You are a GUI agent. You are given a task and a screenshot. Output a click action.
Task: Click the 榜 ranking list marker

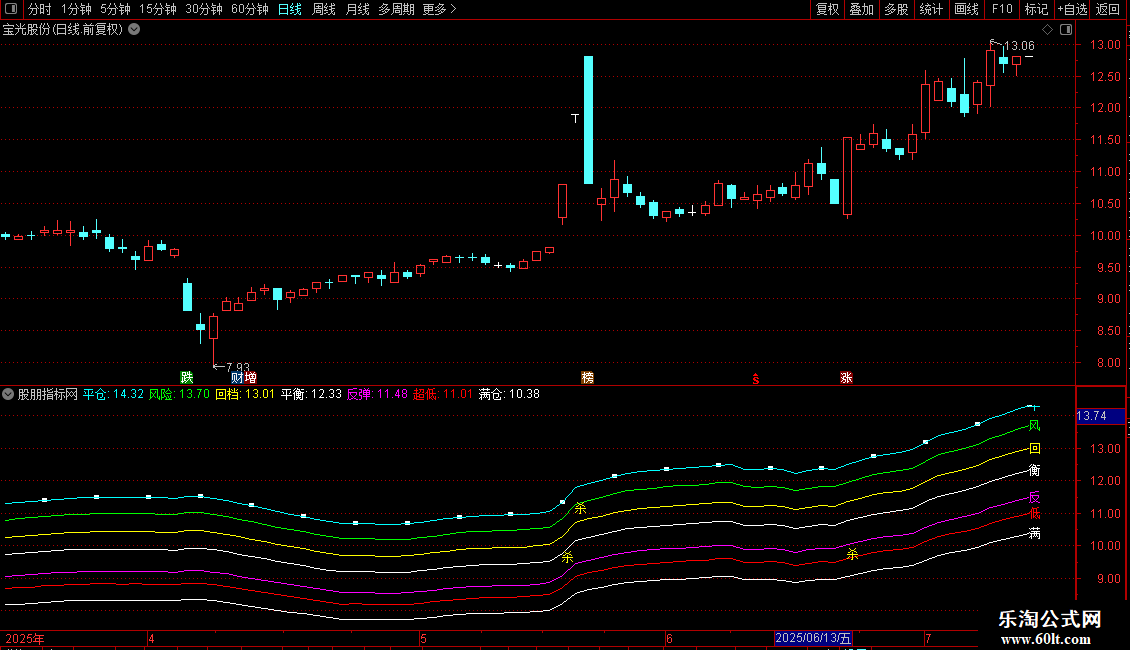pyautogui.click(x=587, y=378)
